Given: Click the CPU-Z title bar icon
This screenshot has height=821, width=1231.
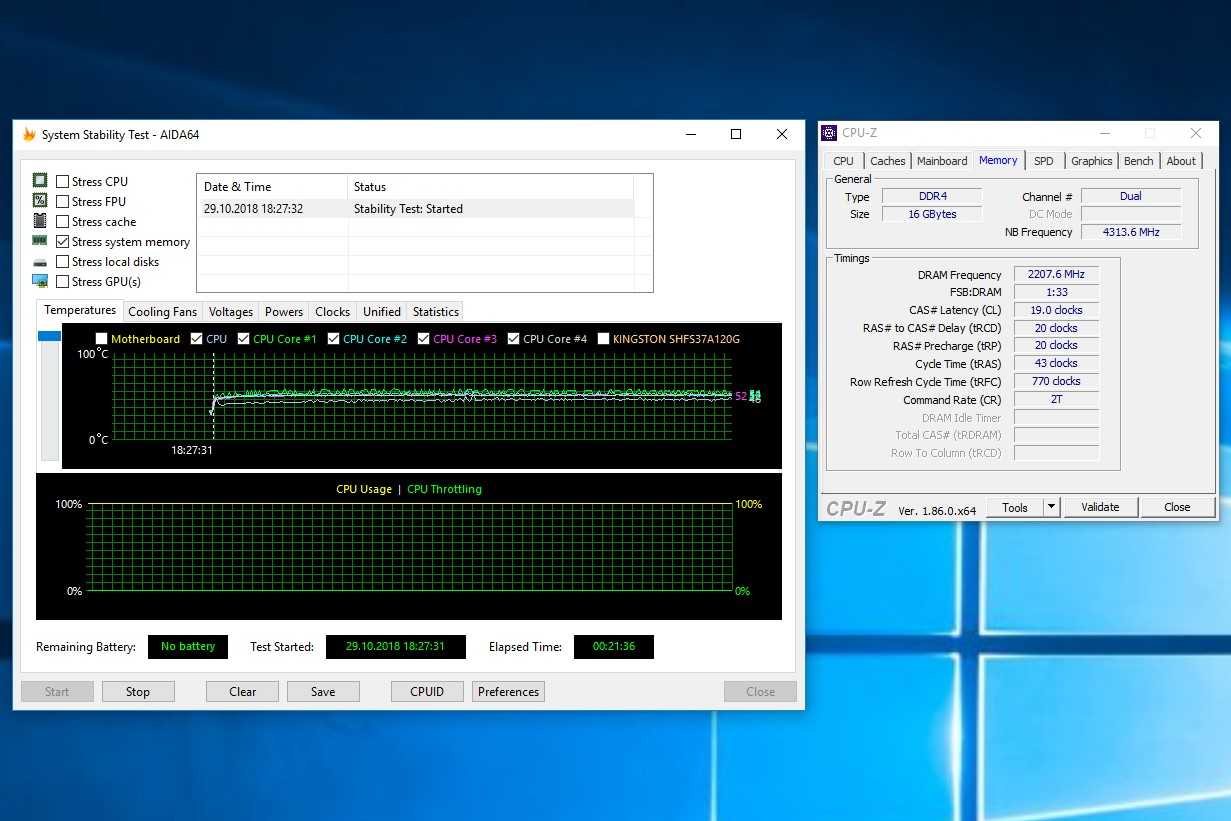Looking at the screenshot, I should point(828,133).
